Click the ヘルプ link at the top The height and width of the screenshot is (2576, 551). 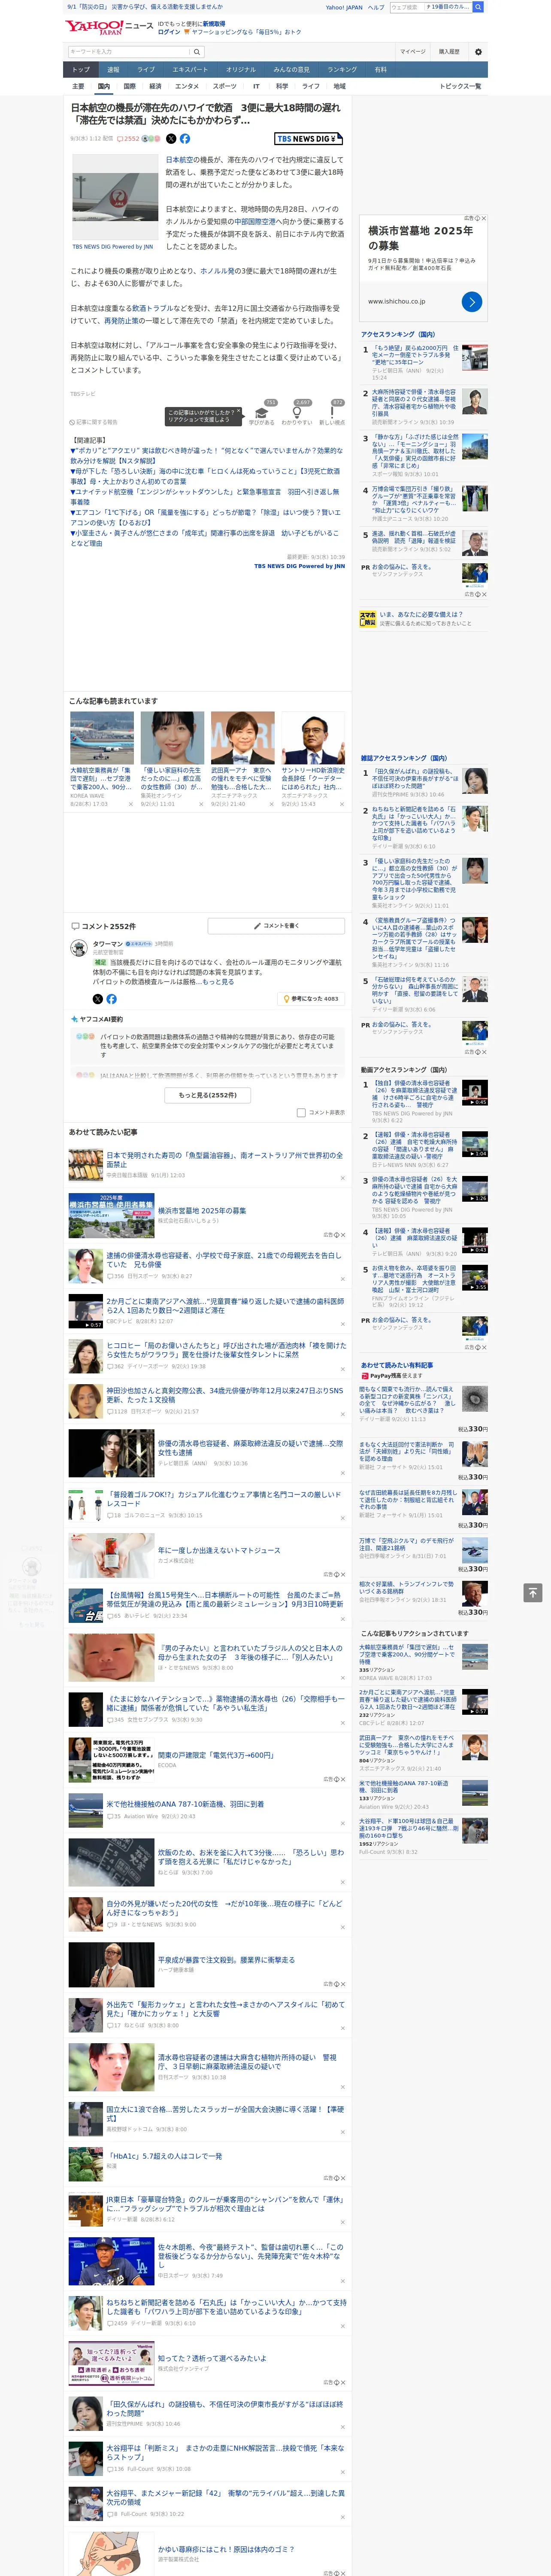click(x=375, y=7)
